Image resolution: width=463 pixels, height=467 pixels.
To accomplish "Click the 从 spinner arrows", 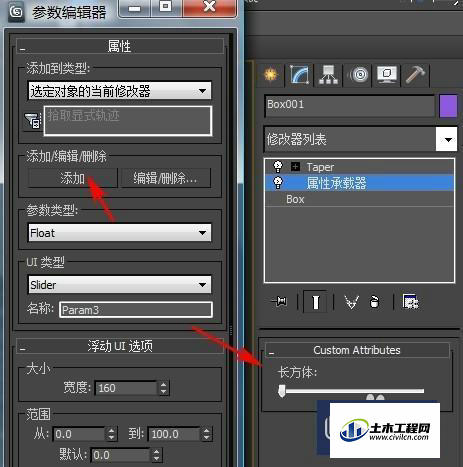I will pyautogui.click(x=111, y=434).
